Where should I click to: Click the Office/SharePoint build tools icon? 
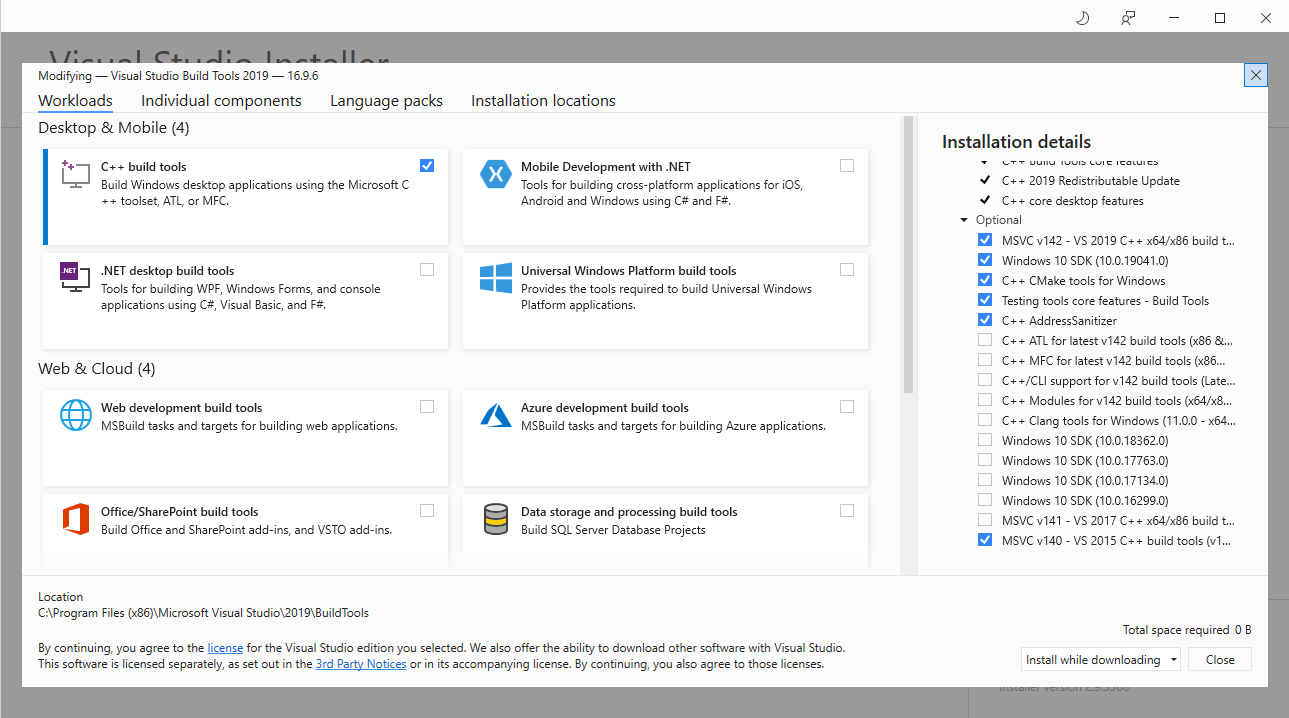pos(76,519)
